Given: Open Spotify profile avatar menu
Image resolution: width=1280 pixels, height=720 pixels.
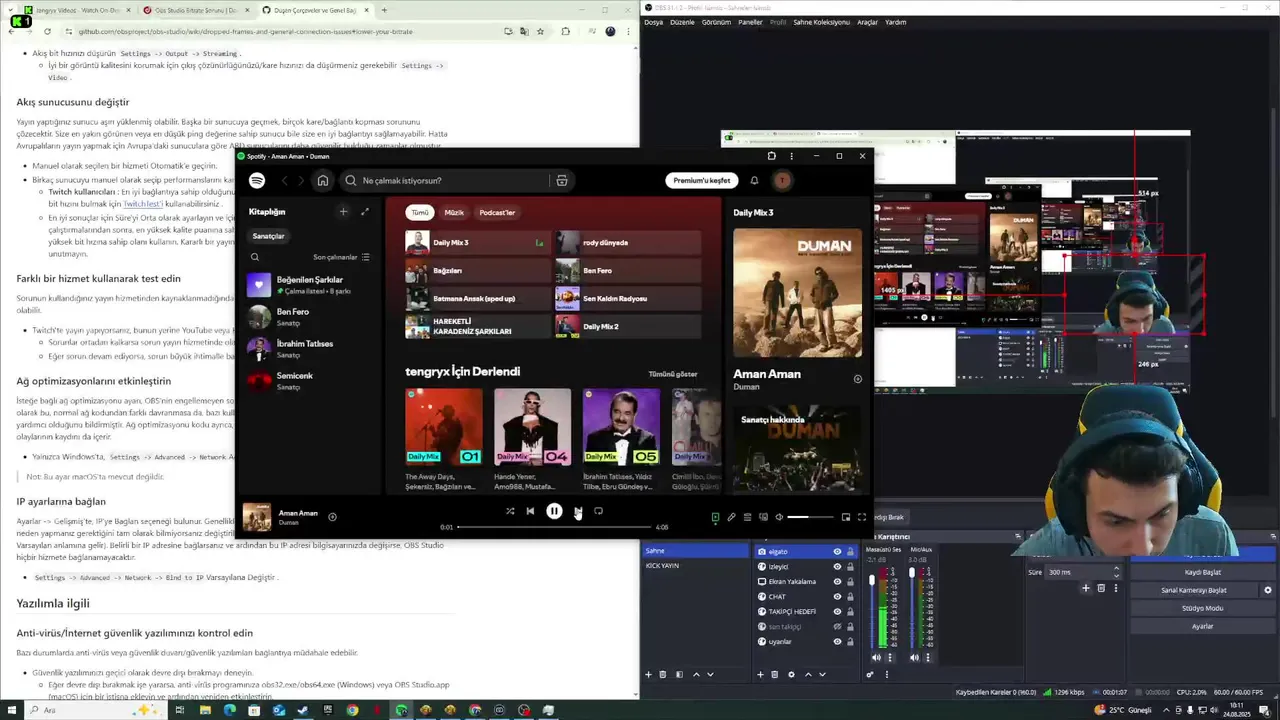Looking at the screenshot, I should [782, 181].
